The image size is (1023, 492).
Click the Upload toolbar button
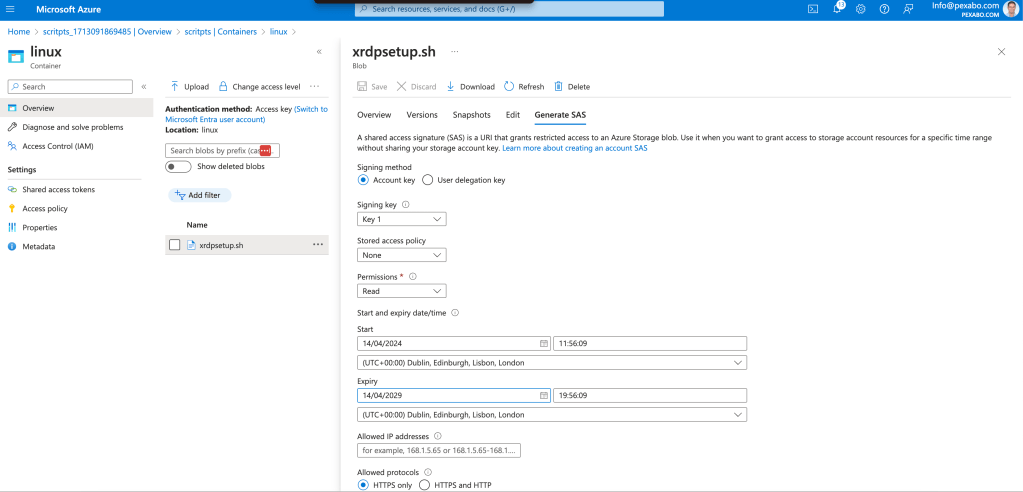tap(189, 86)
